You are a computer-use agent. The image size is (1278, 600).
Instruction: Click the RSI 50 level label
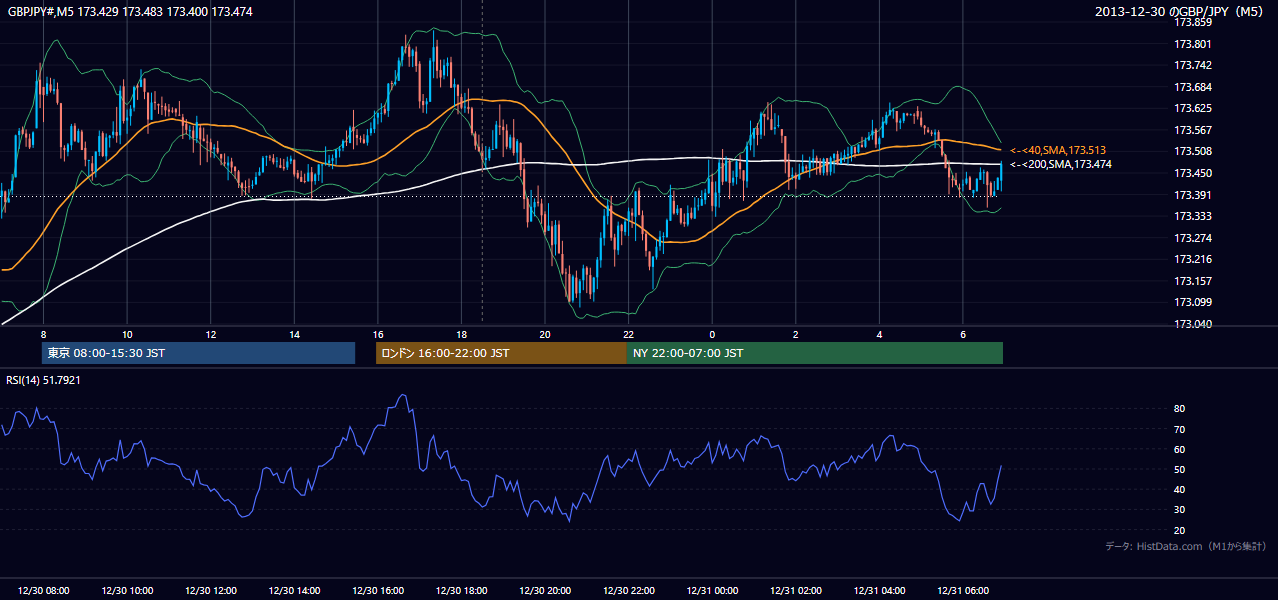point(1180,469)
